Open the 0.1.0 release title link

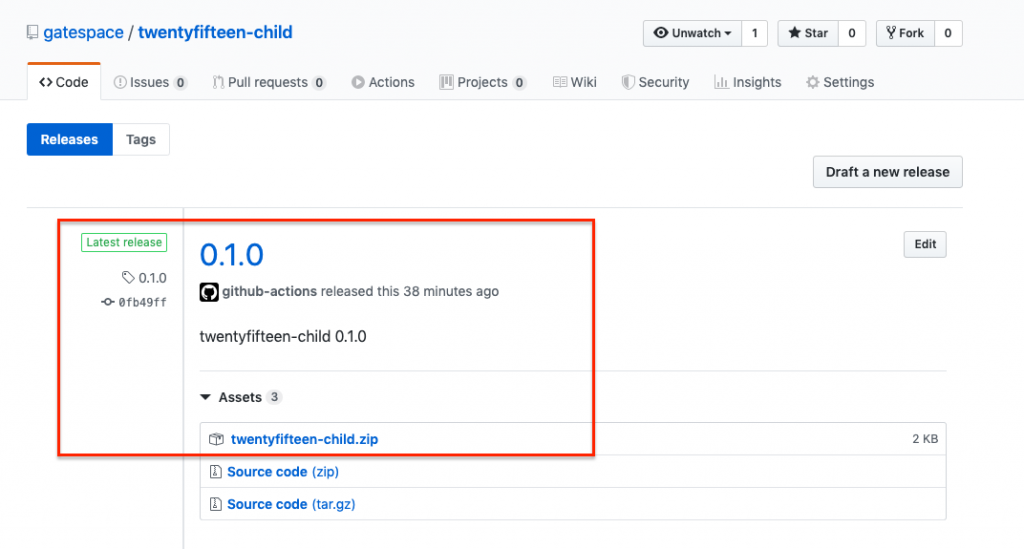click(x=231, y=255)
